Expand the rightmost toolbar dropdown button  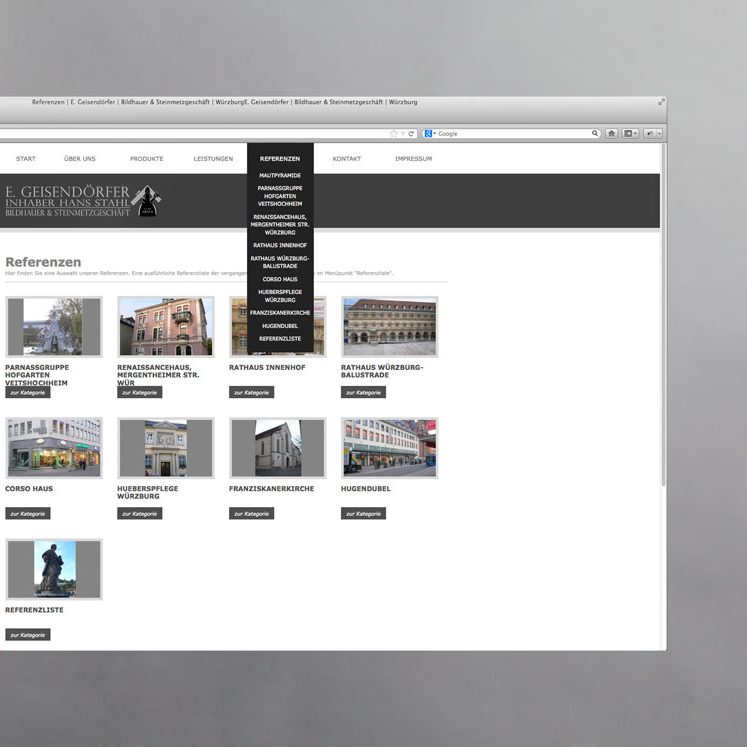pos(653,133)
